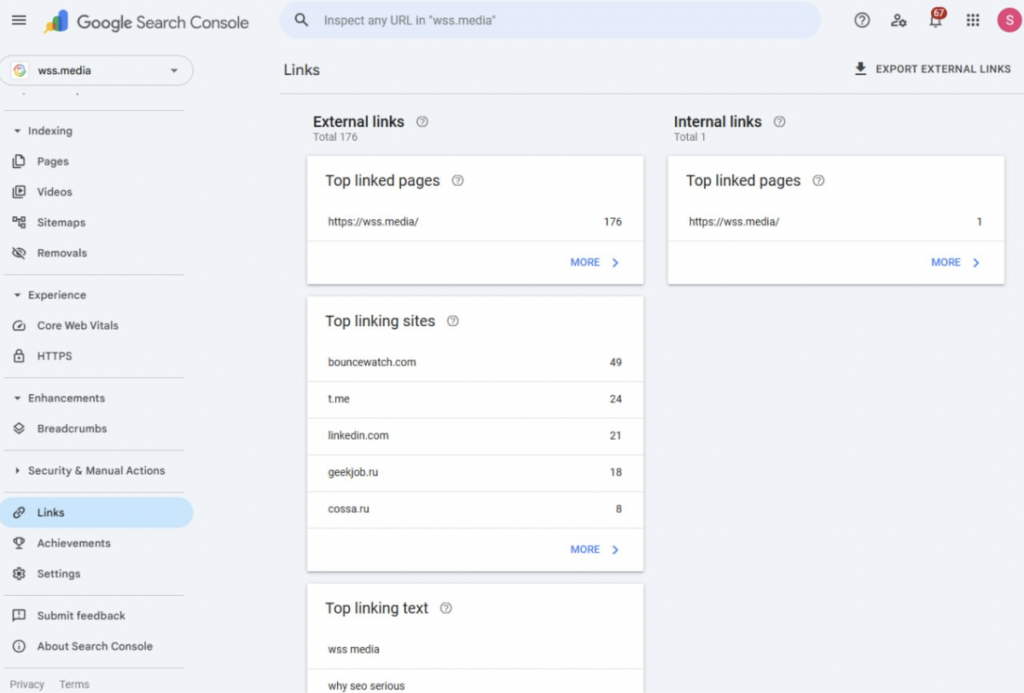
Task: Open the Privacy link
Action: (x=27, y=685)
